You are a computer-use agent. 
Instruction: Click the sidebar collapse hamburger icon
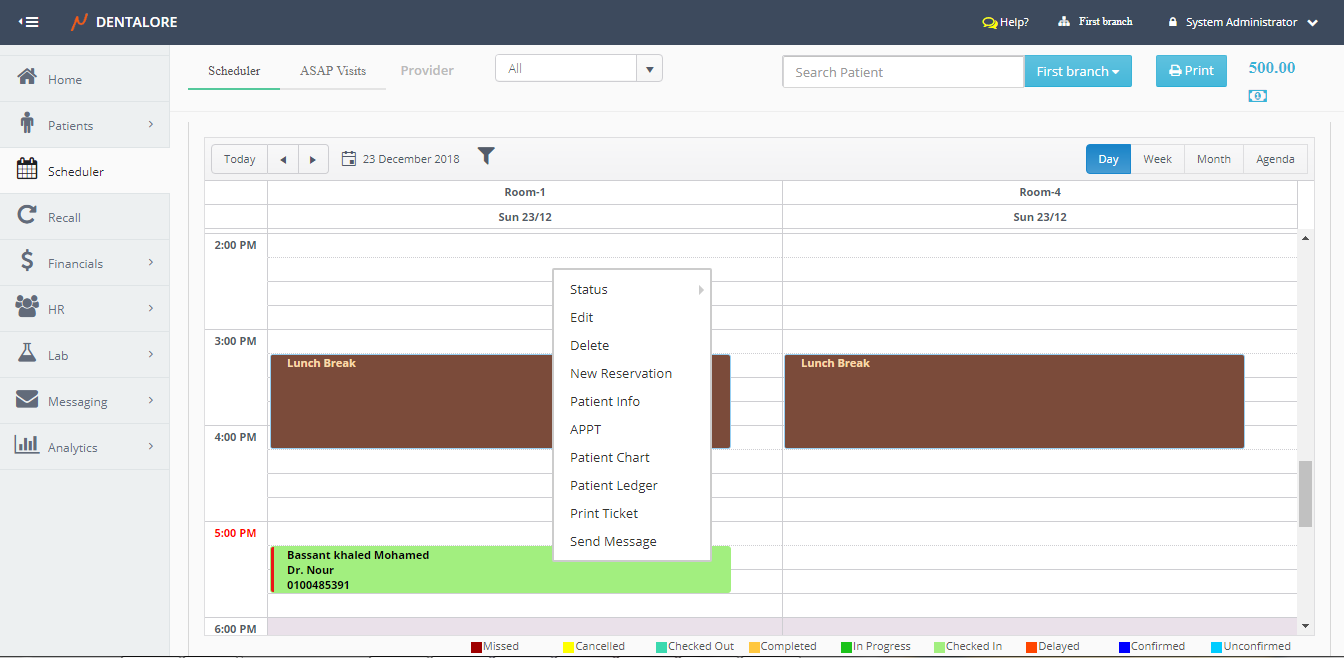pos(28,22)
